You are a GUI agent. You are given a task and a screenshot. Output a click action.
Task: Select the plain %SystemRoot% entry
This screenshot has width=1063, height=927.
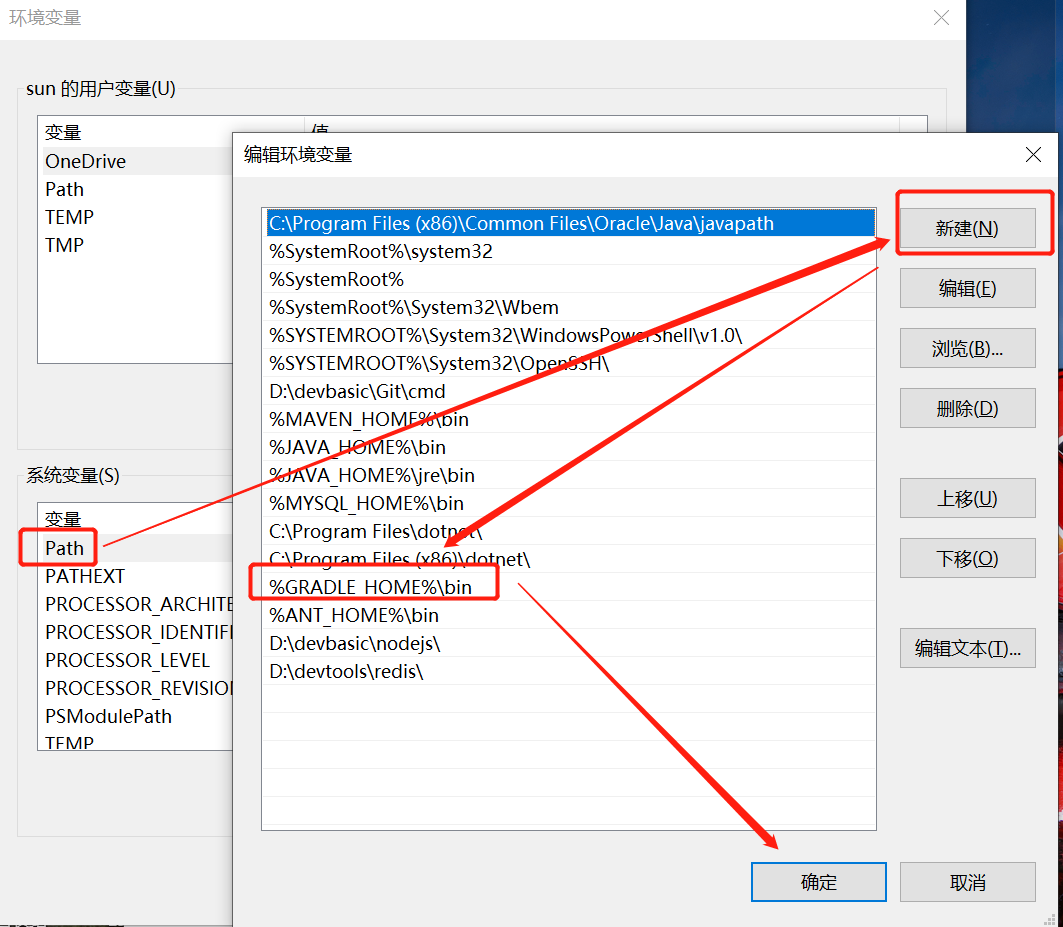569,279
